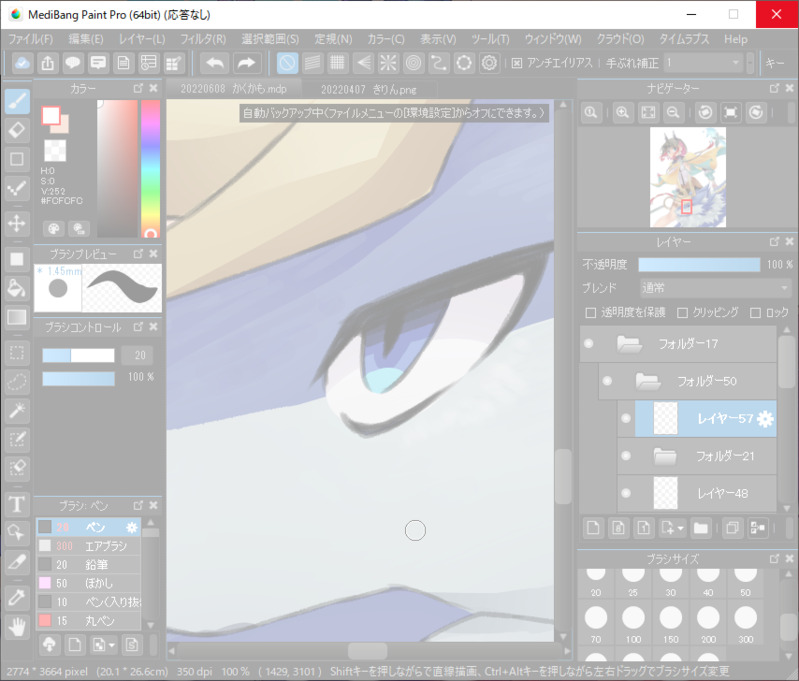The width and height of the screenshot is (799, 681).
Task: Select the Eyedropper tool
Action: (17, 597)
